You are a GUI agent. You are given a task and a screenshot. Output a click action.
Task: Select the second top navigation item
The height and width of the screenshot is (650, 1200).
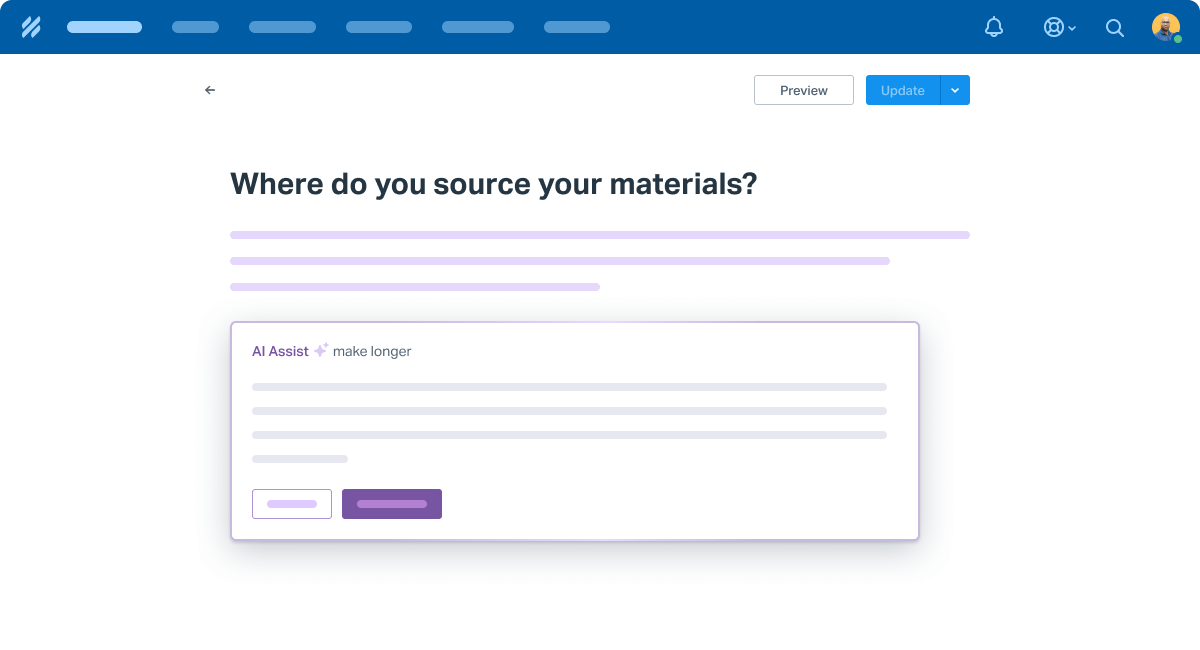click(x=195, y=27)
